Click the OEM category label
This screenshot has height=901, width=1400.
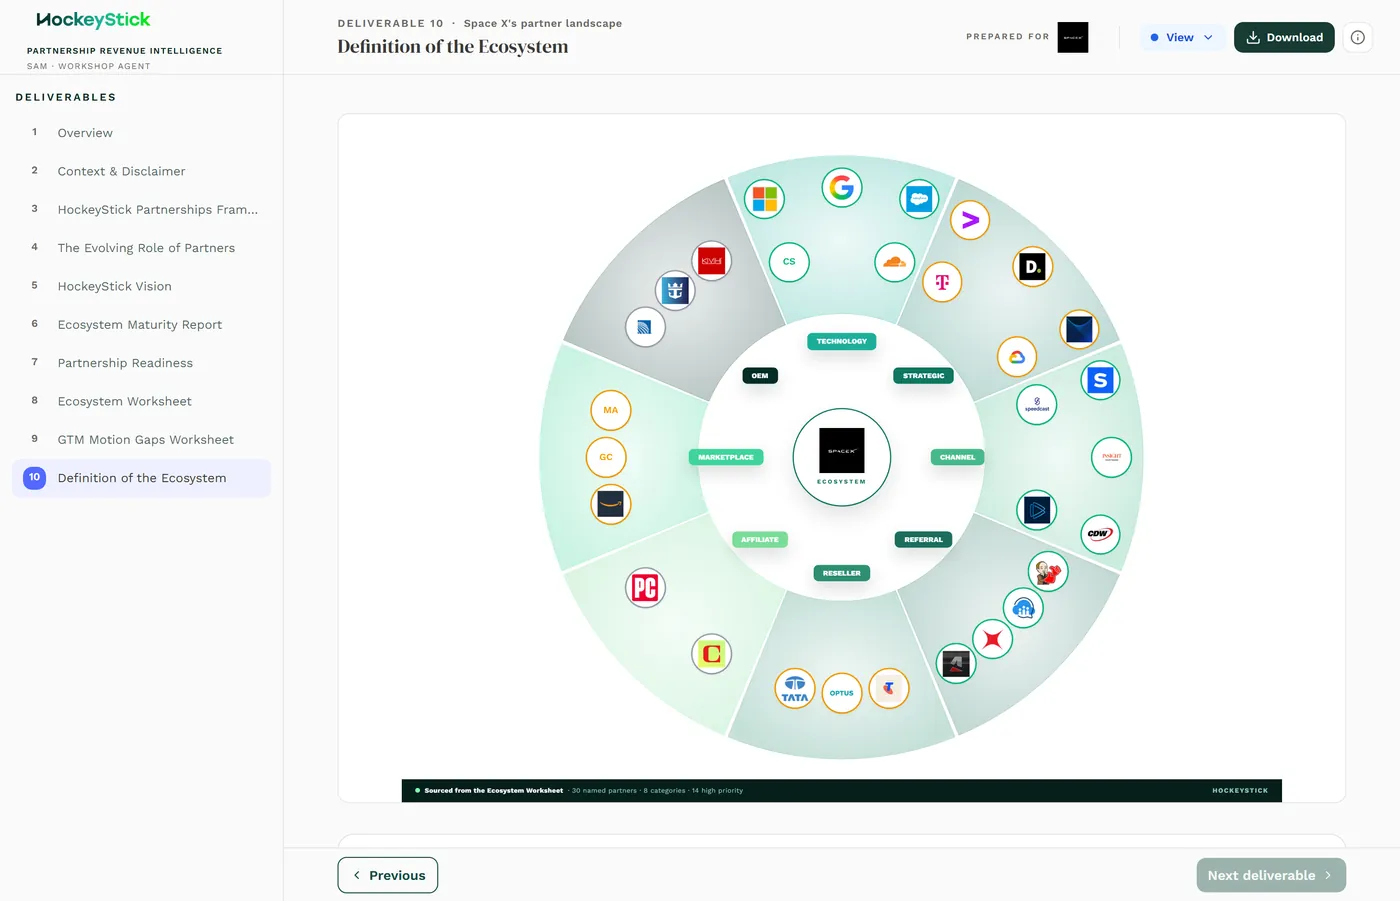(x=760, y=376)
